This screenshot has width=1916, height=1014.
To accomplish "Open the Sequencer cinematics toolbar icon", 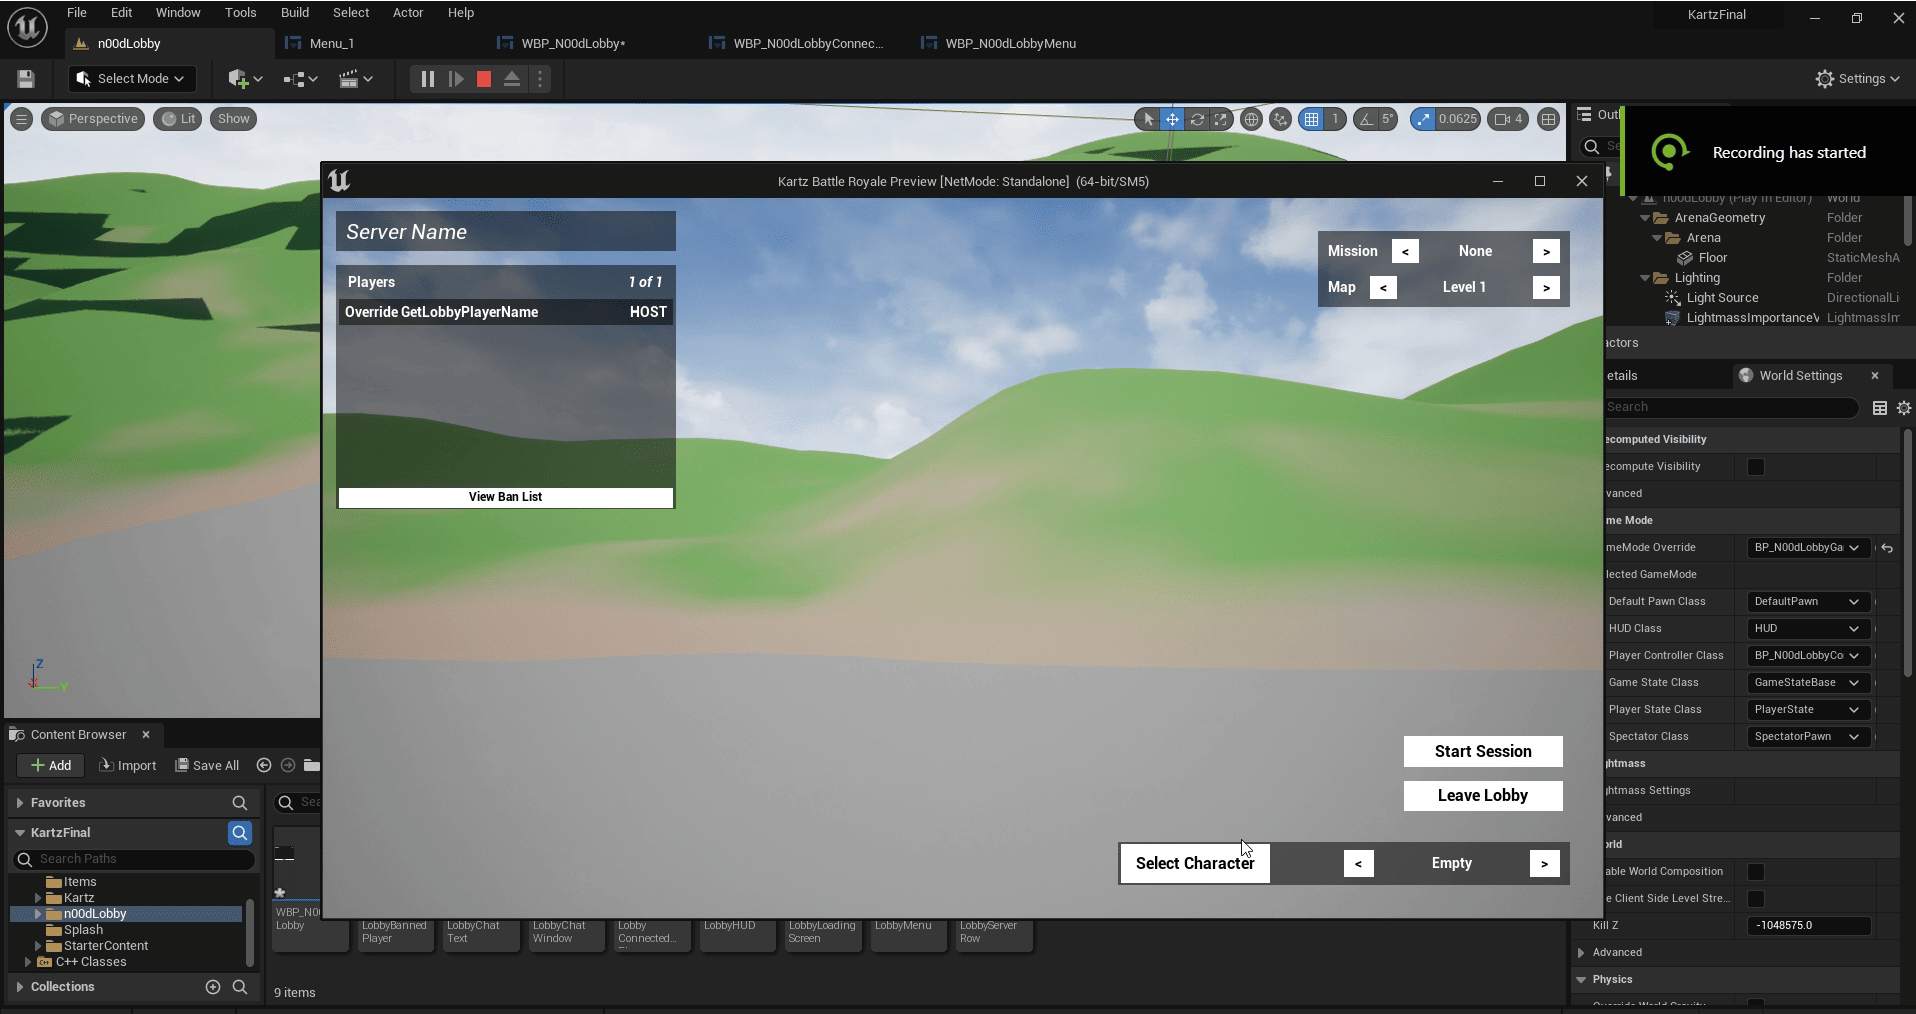I will point(355,79).
